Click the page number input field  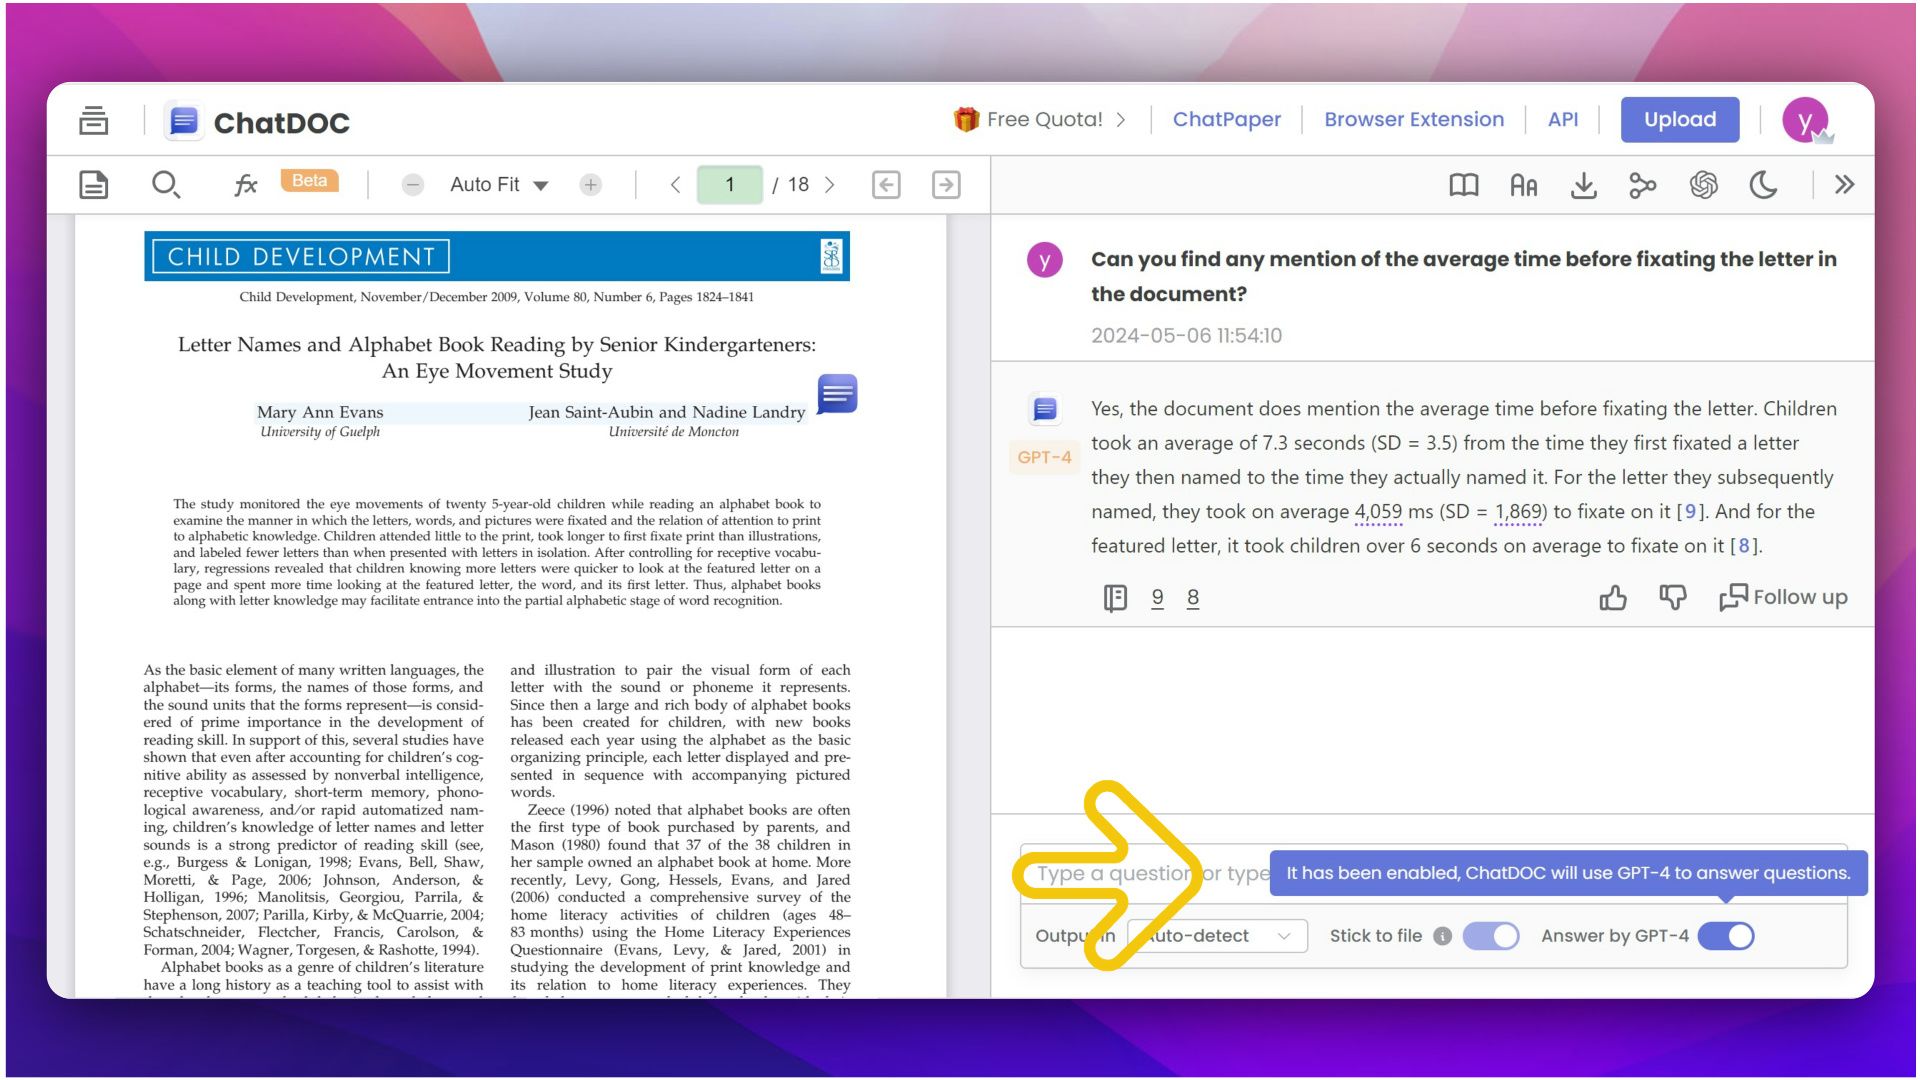tap(730, 185)
